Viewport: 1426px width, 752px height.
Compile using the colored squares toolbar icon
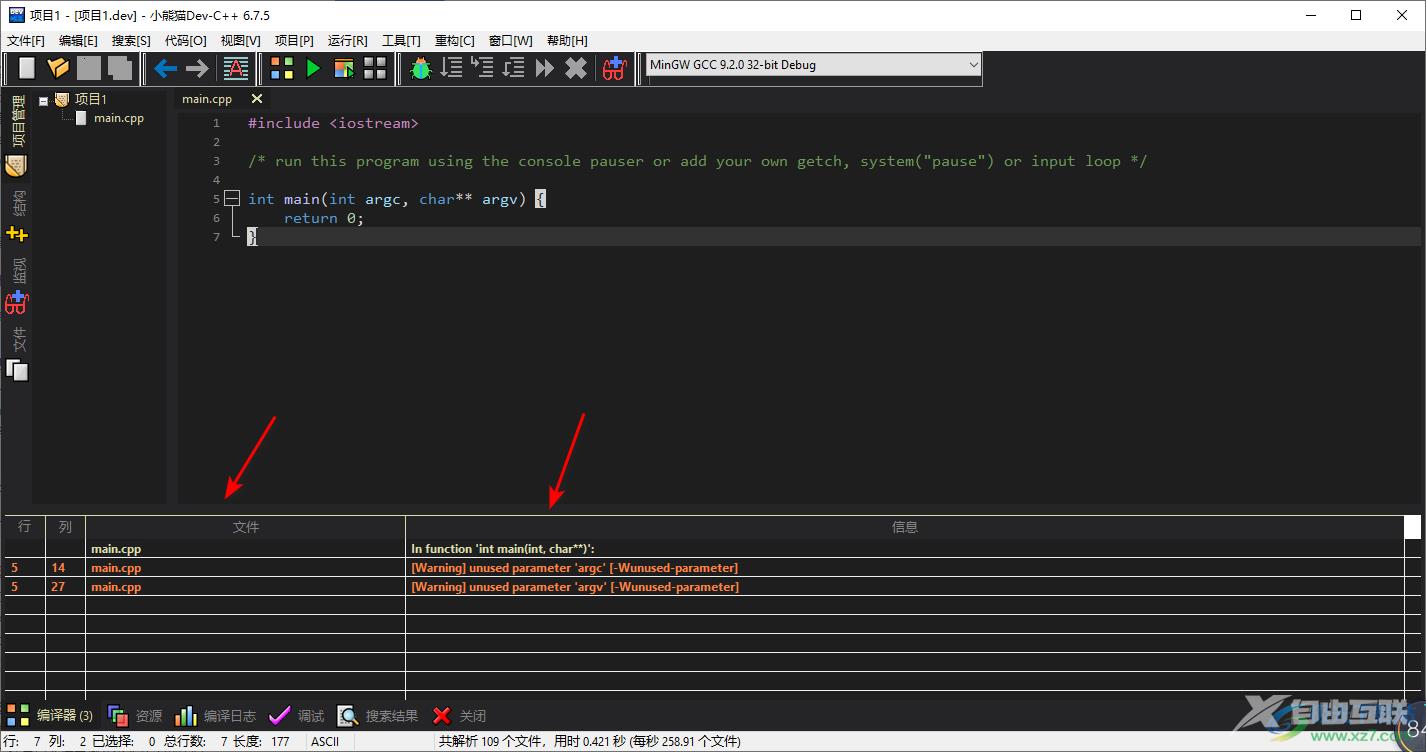(282, 68)
